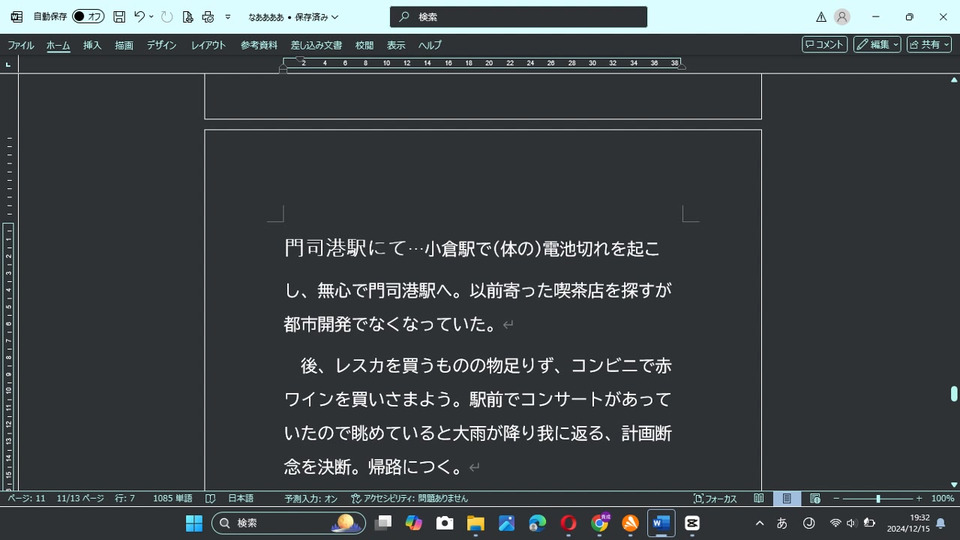Open Camera app from taskbar
960x540 pixels.
[x=445, y=523]
